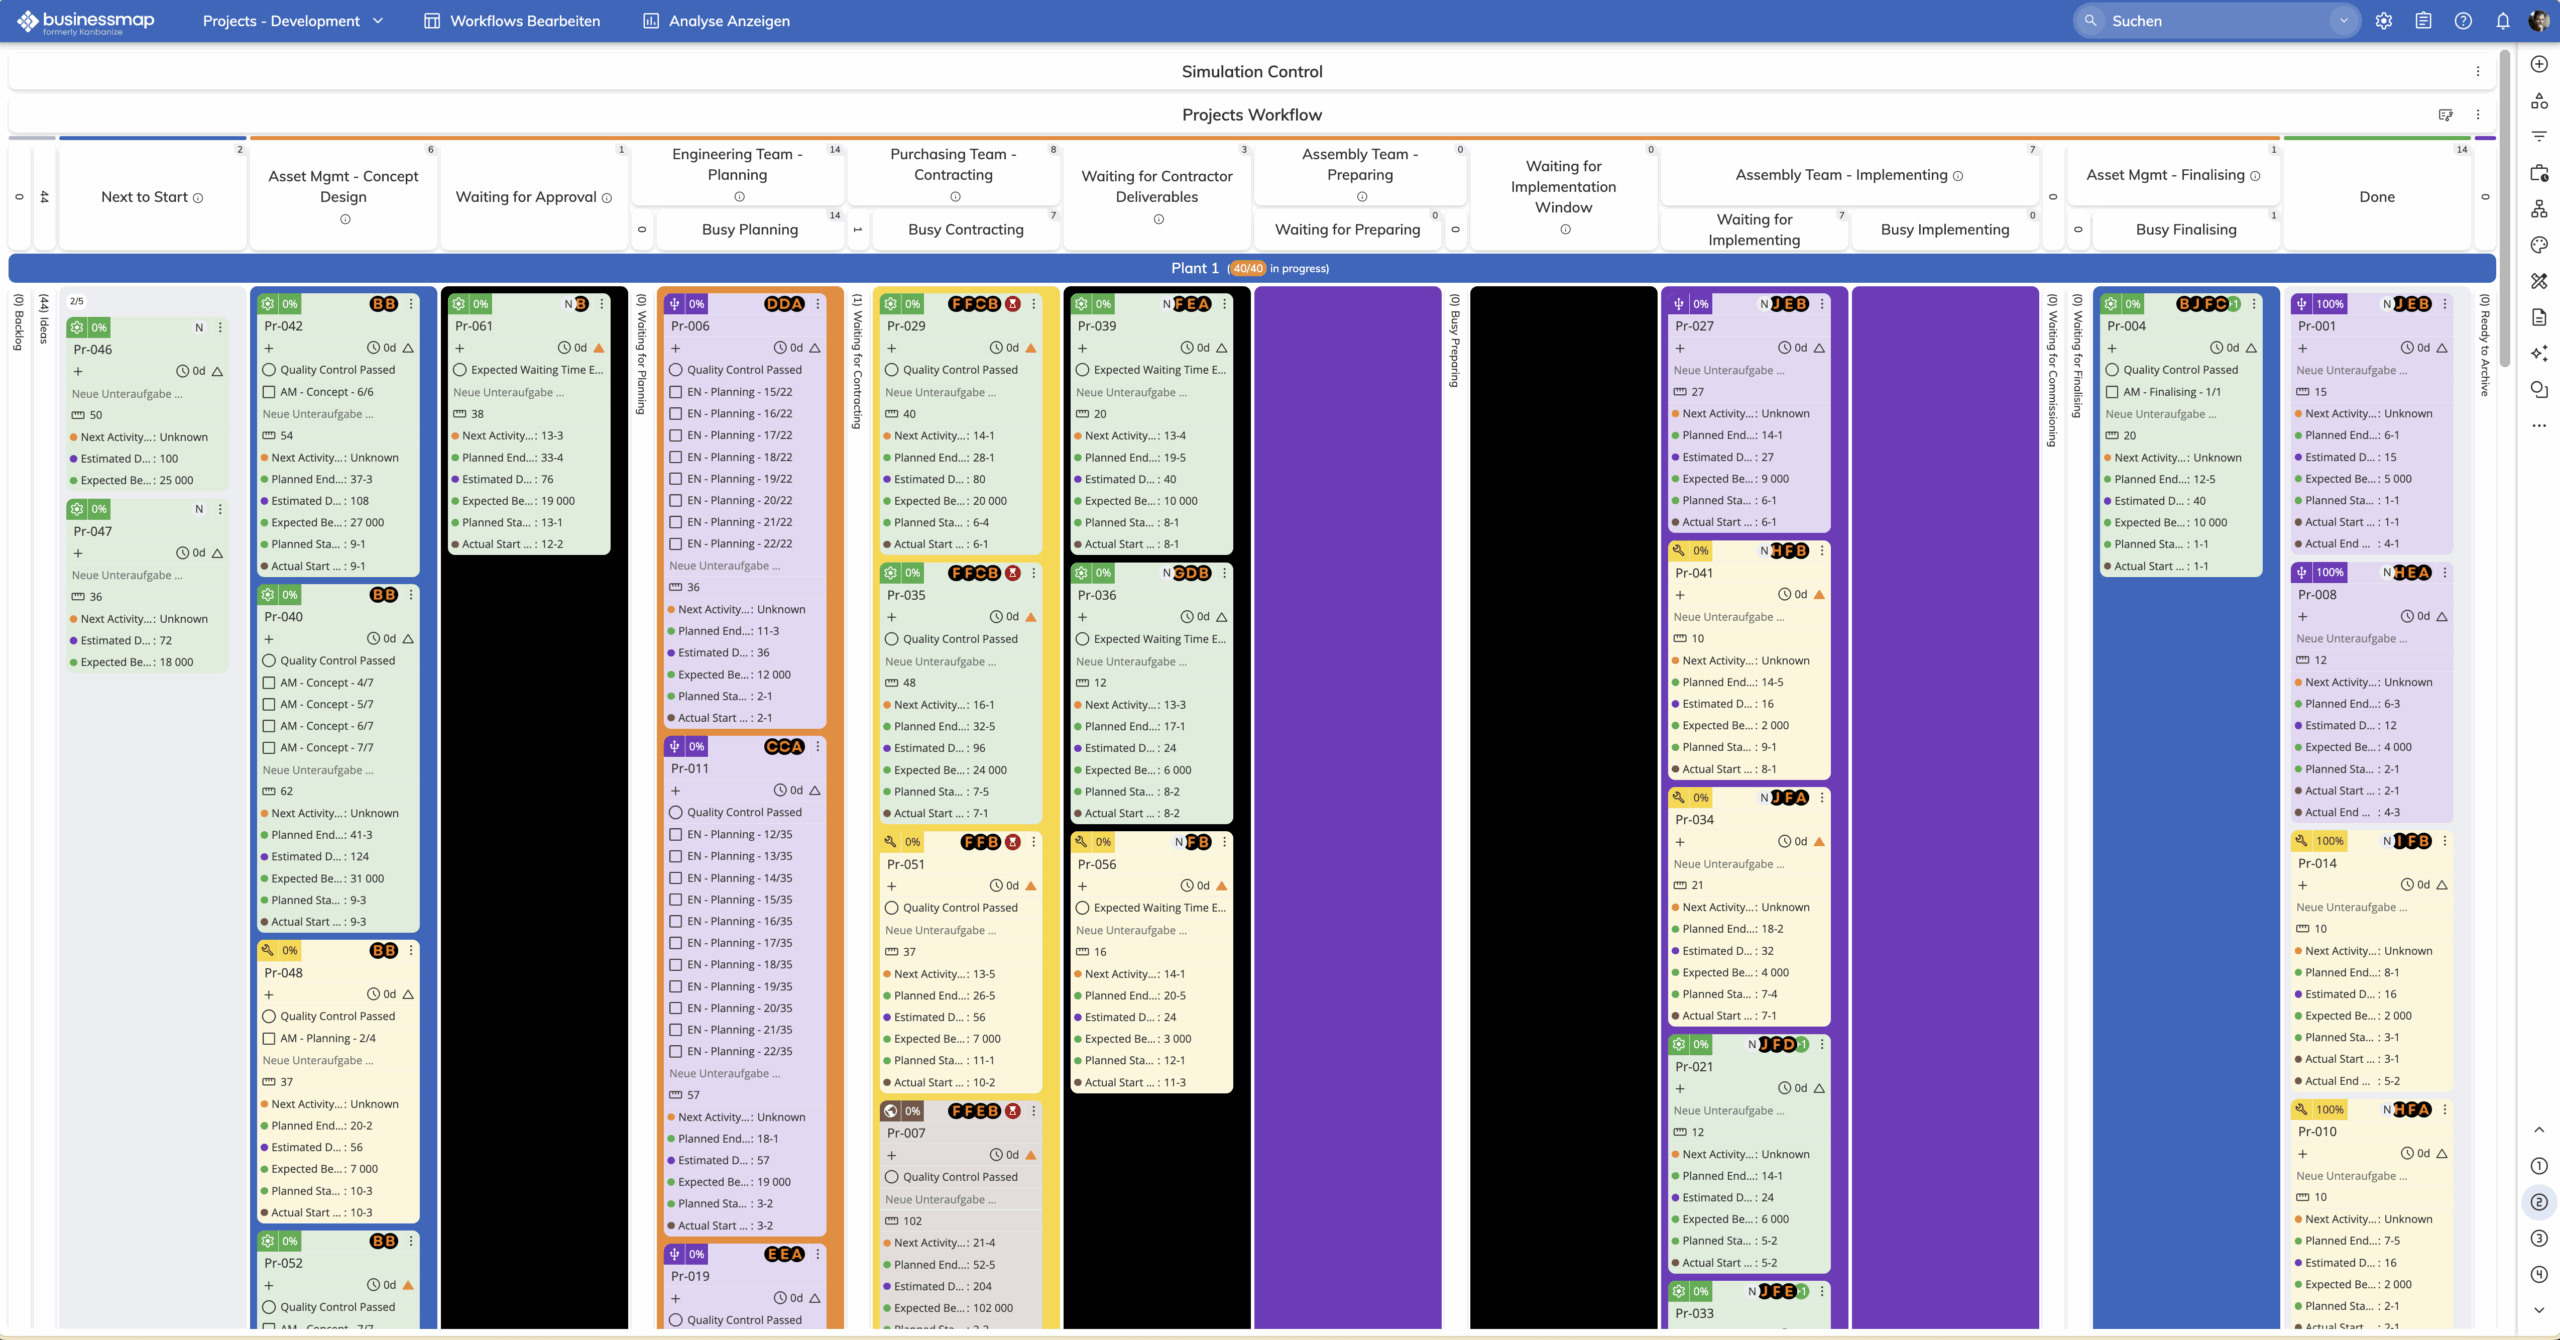Open the notifications bell
2560x1340 pixels.
point(2502,20)
